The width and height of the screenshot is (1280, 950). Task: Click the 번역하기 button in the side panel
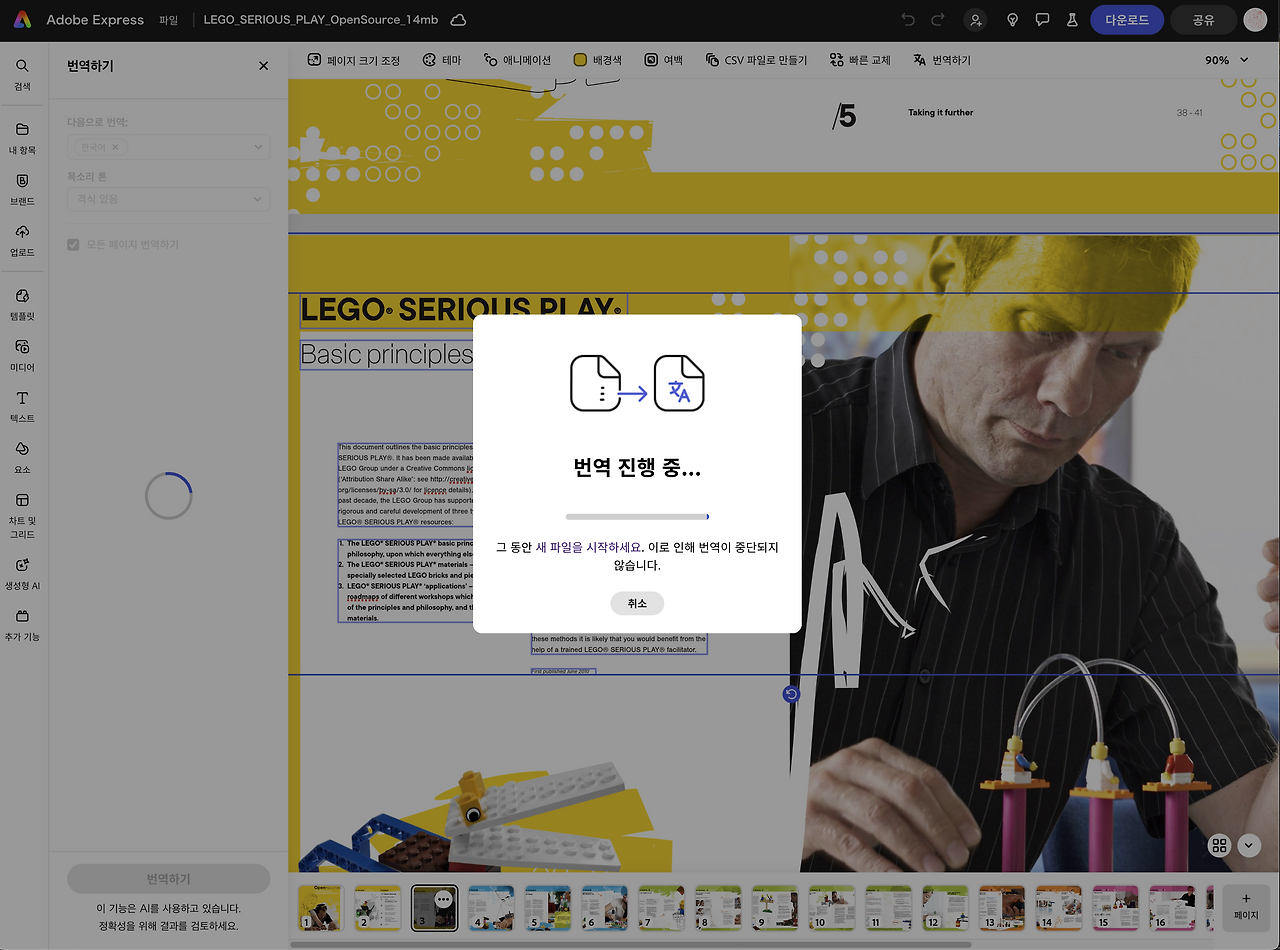click(x=169, y=879)
